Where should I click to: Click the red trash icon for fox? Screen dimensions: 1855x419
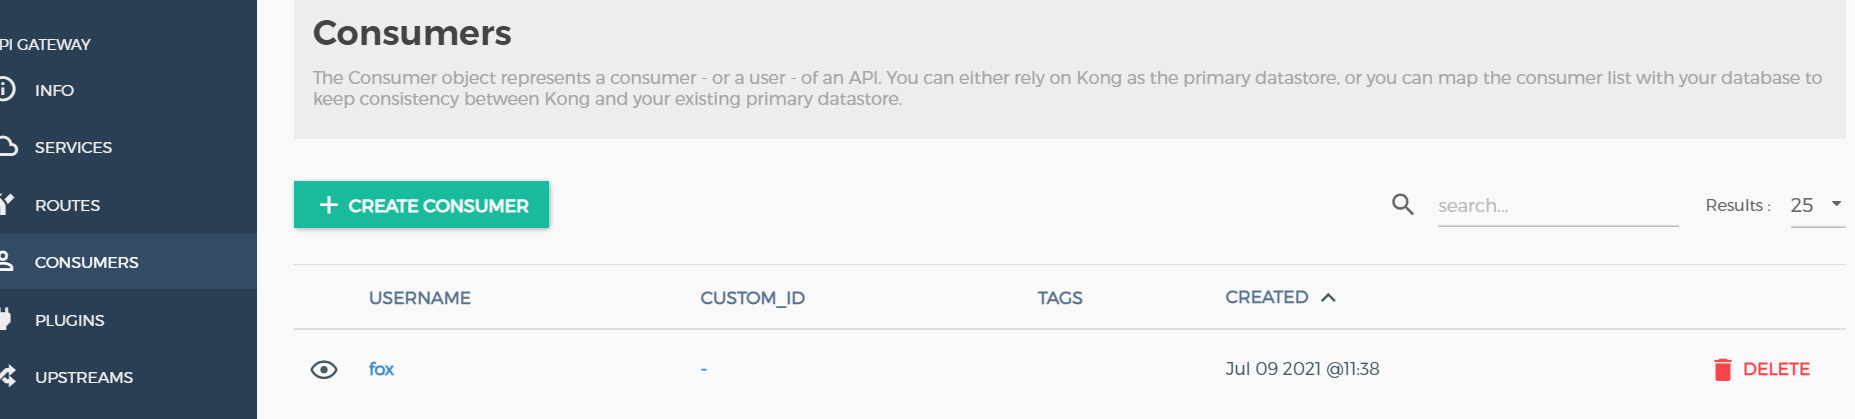click(1722, 370)
